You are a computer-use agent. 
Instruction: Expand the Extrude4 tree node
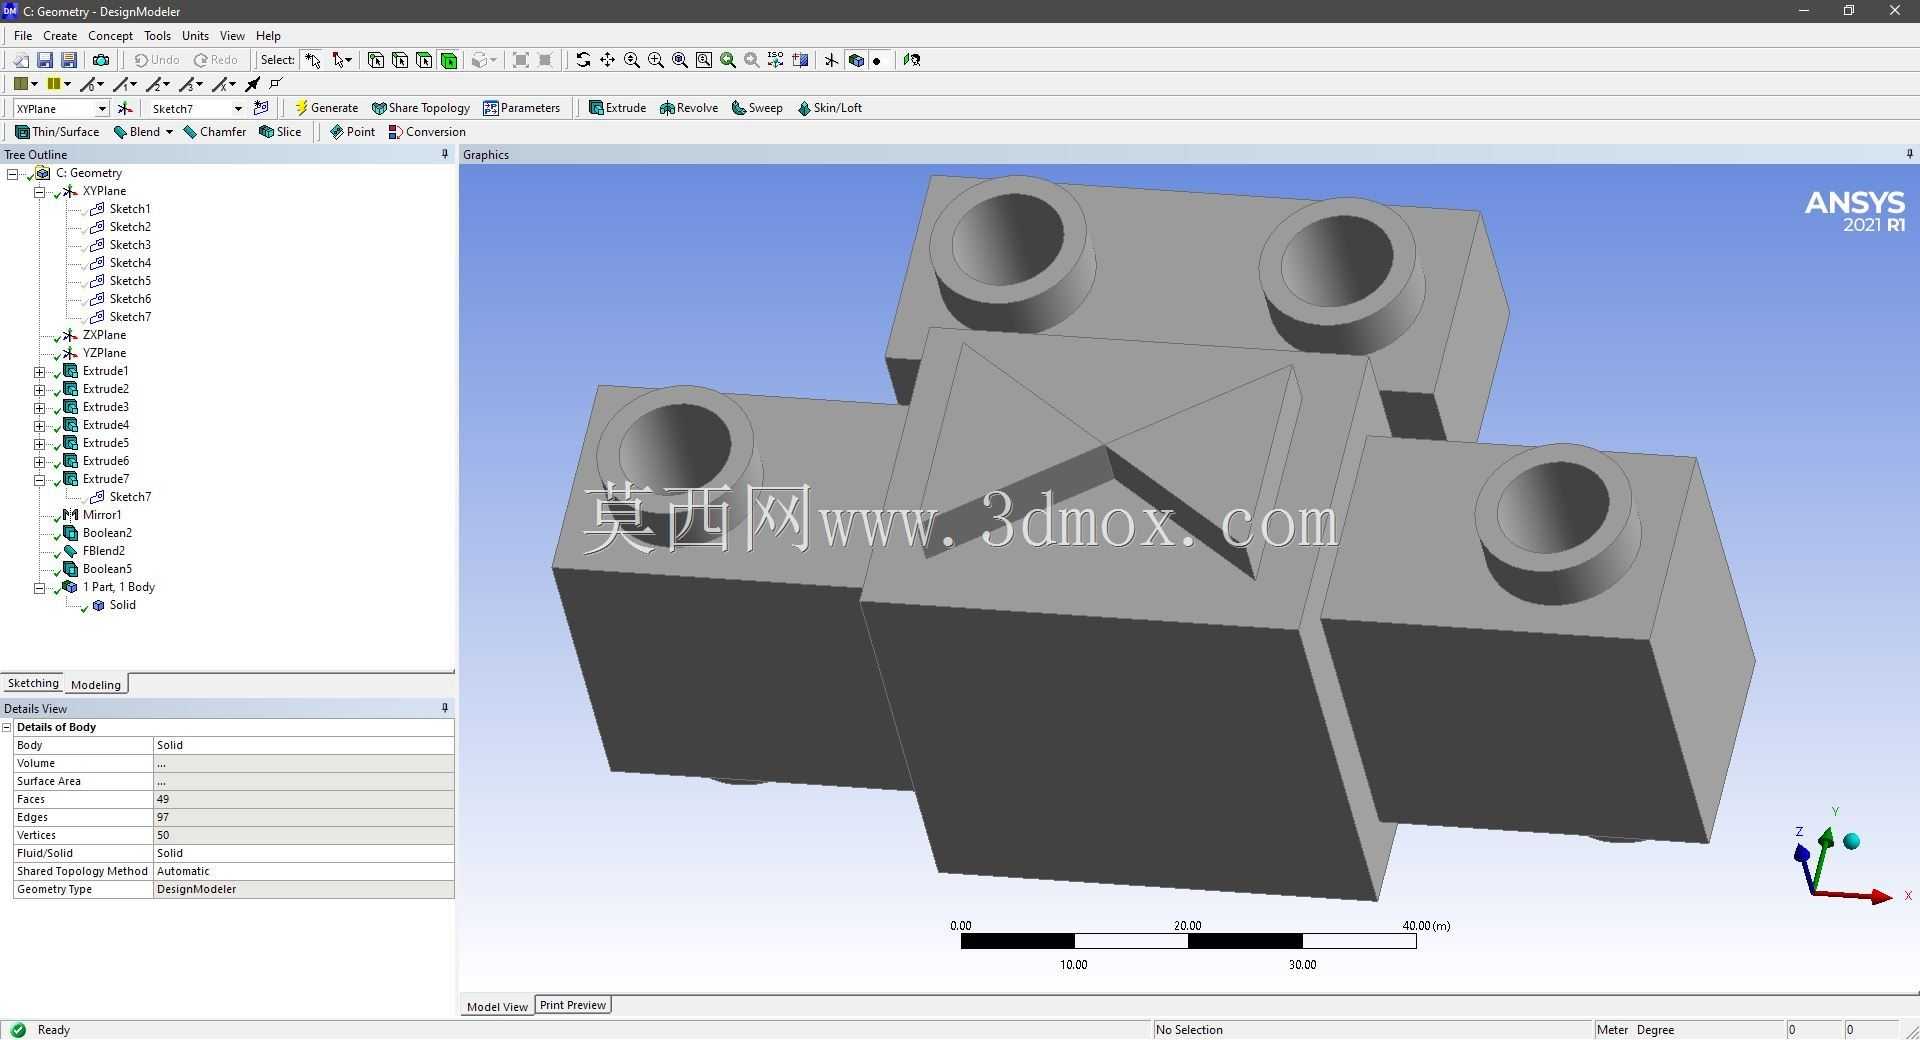(x=40, y=425)
